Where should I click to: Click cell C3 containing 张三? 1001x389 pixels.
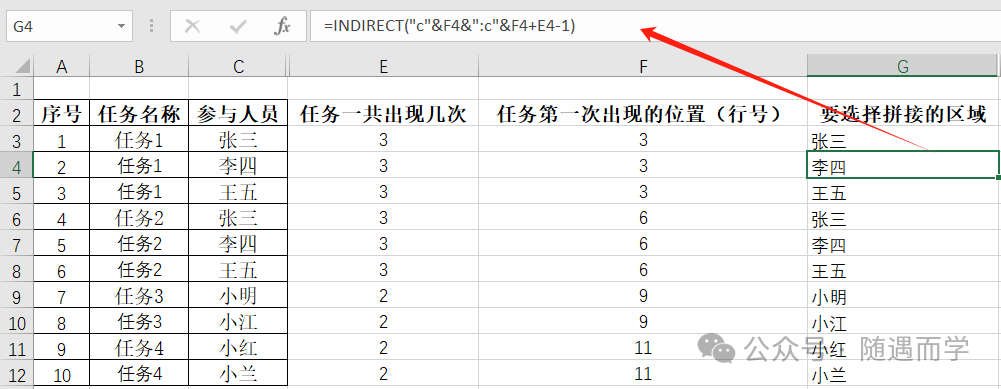pos(238,140)
